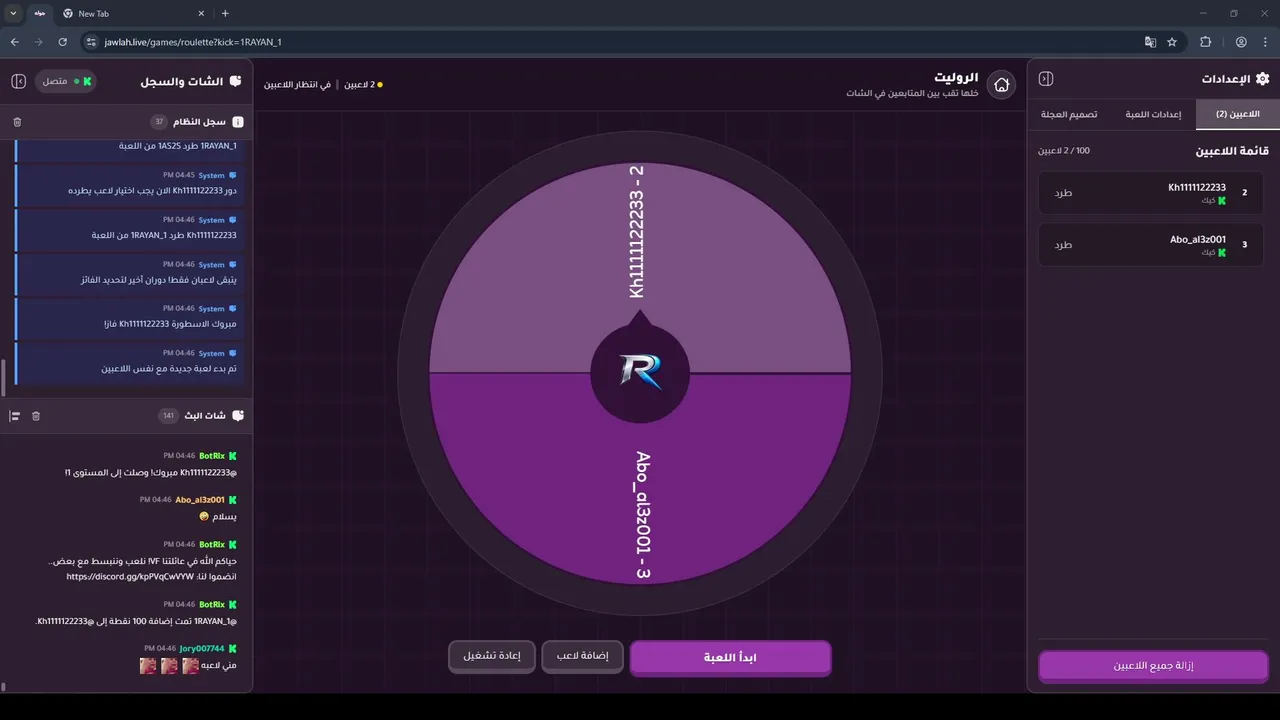The height and width of the screenshot is (720, 1280).
Task: Open a new browser tab with plus
Action: 225,13
